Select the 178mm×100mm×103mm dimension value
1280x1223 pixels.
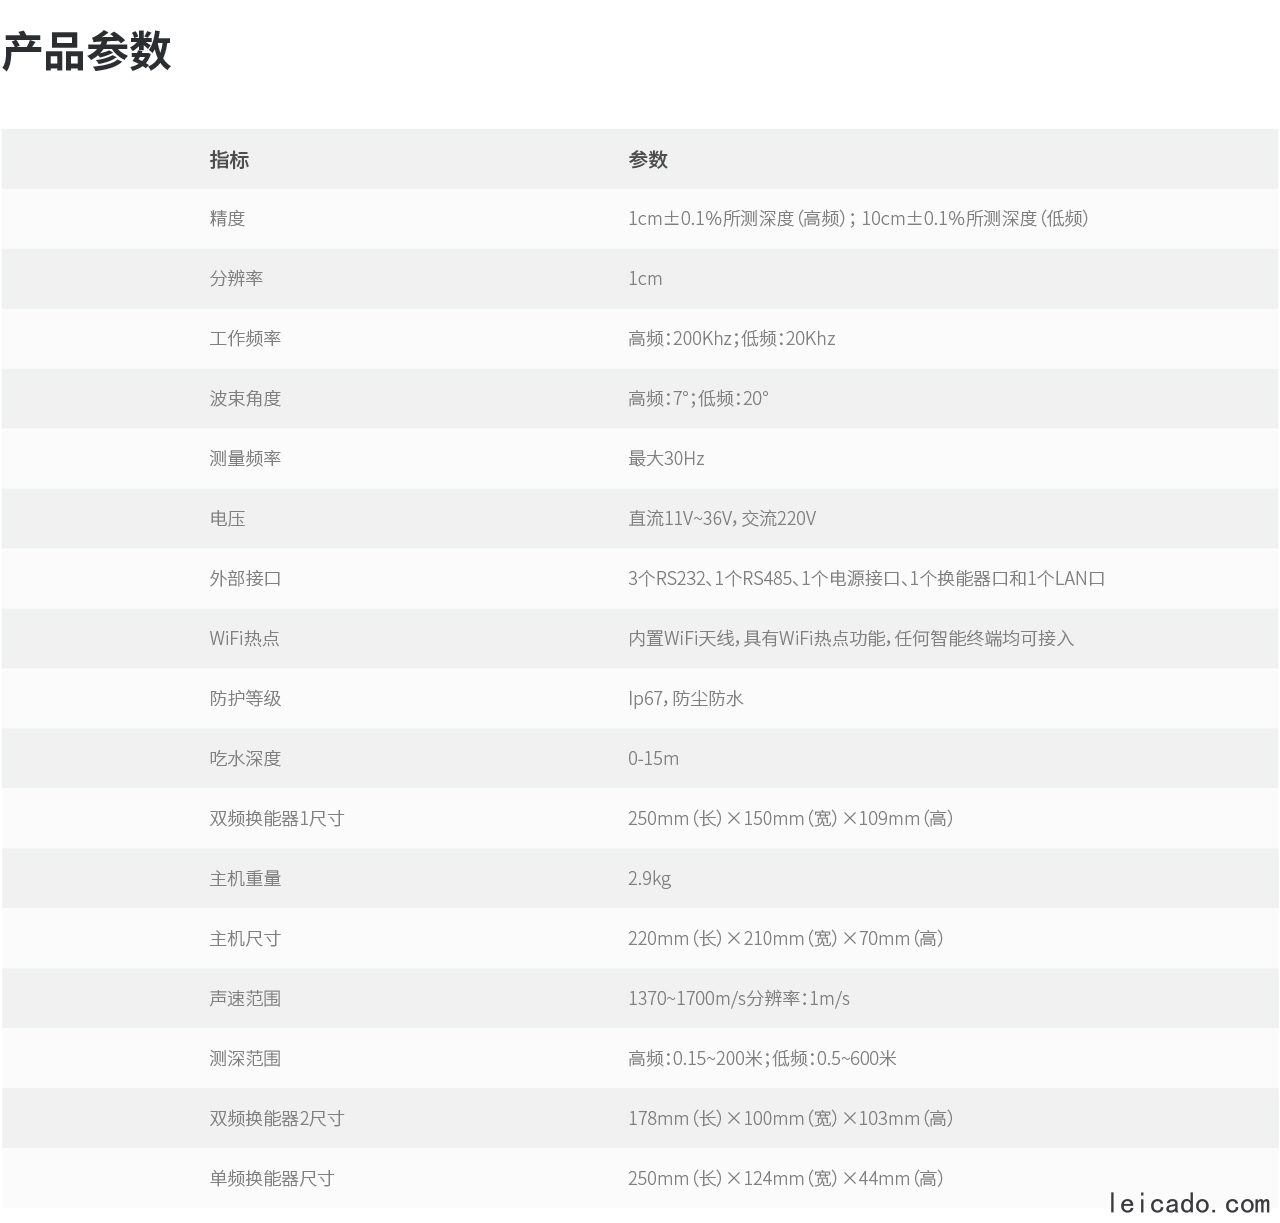pyautogui.click(x=790, y=1119)
